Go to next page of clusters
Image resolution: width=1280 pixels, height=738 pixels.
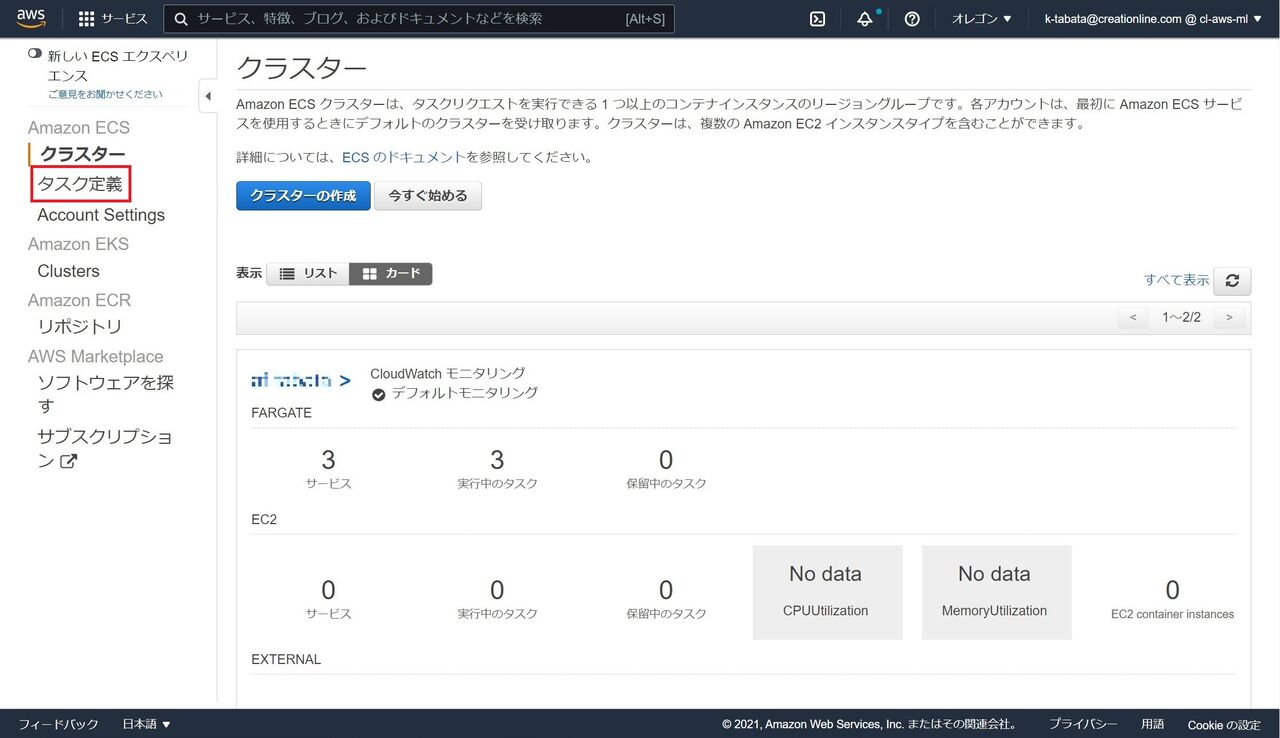coord(1229,317)
